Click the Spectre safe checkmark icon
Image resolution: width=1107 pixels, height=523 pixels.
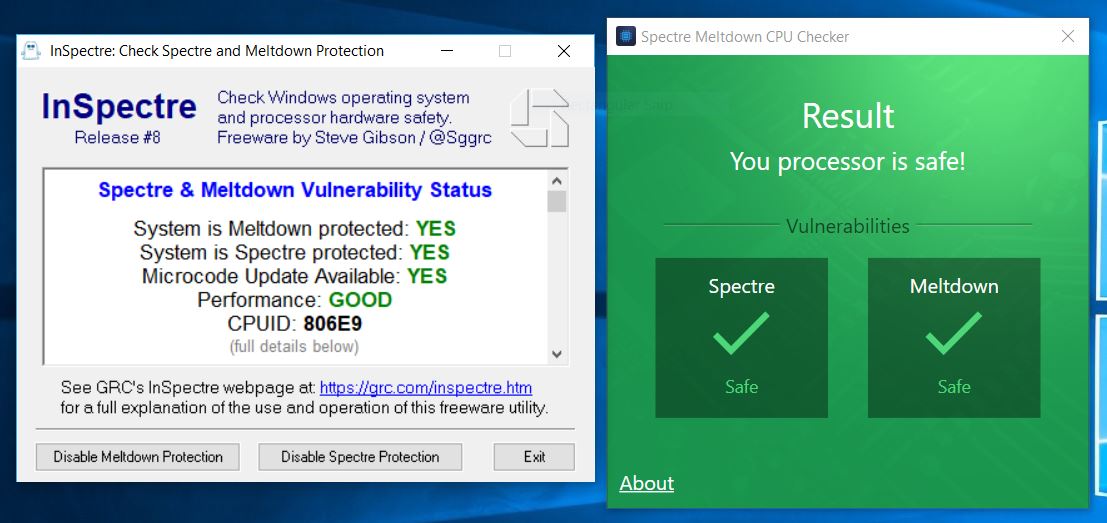(741, 333)
